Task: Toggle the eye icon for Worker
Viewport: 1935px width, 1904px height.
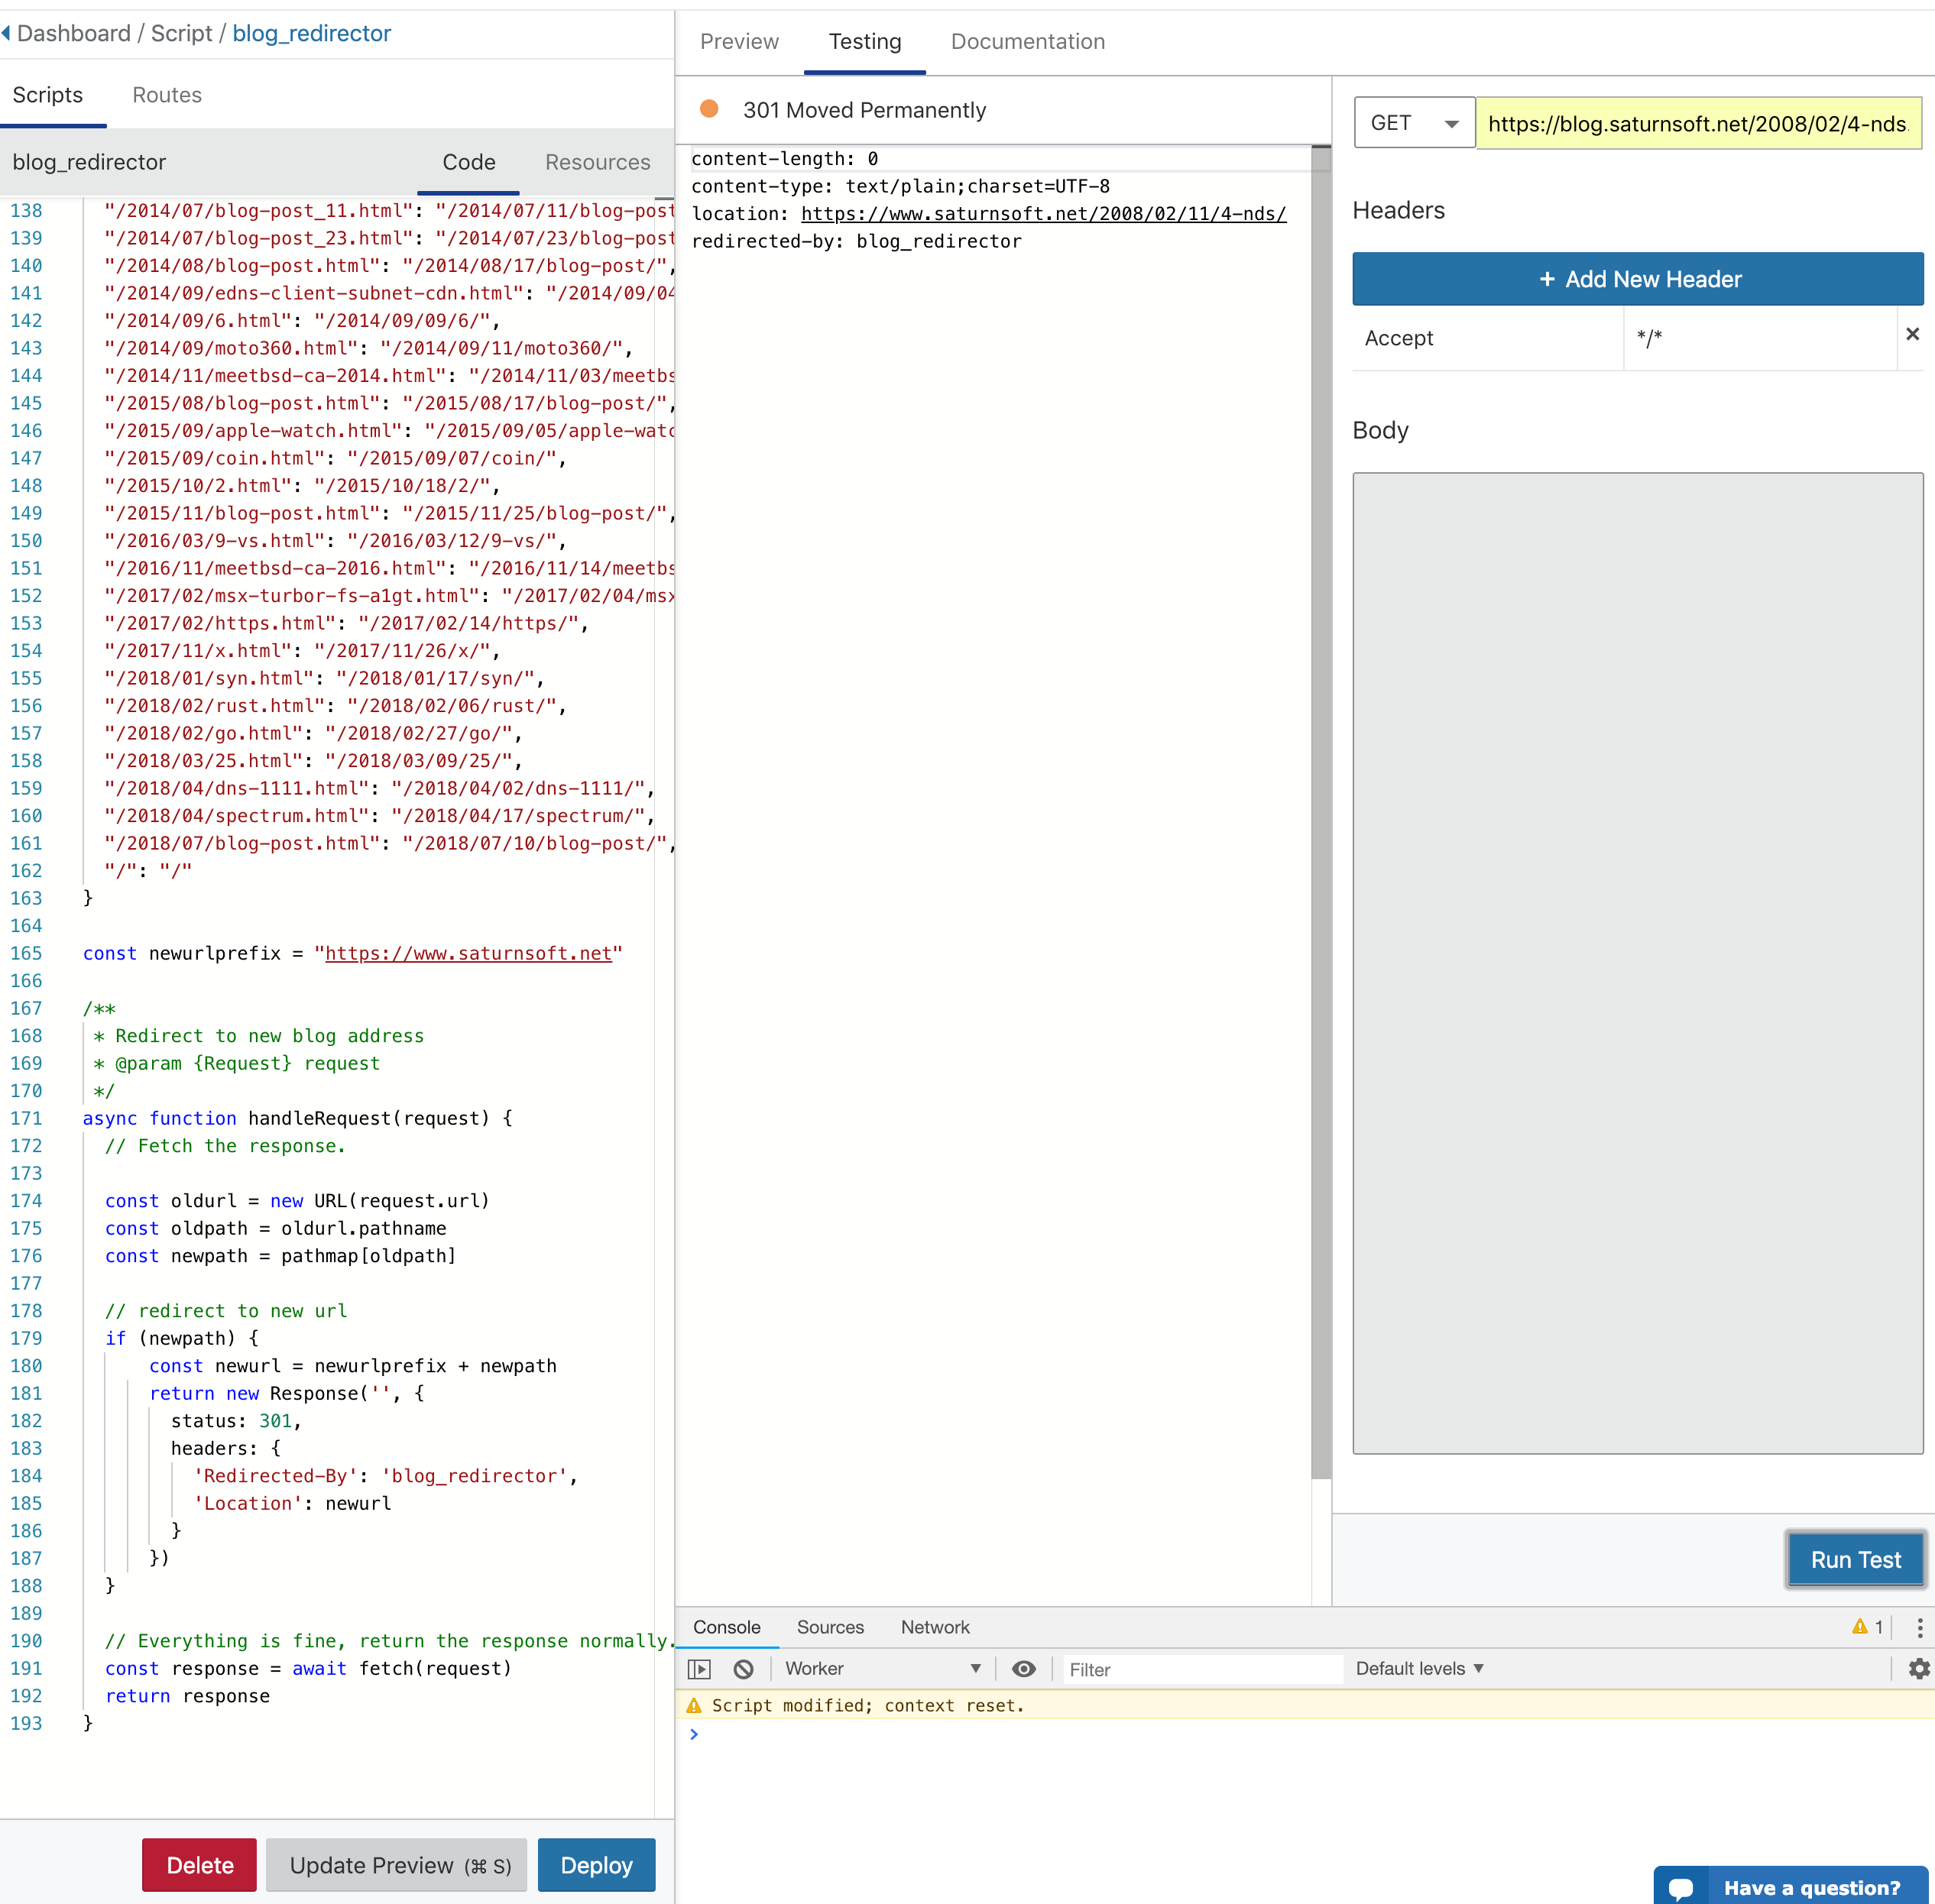Action: click(x=1023, y=1667)
